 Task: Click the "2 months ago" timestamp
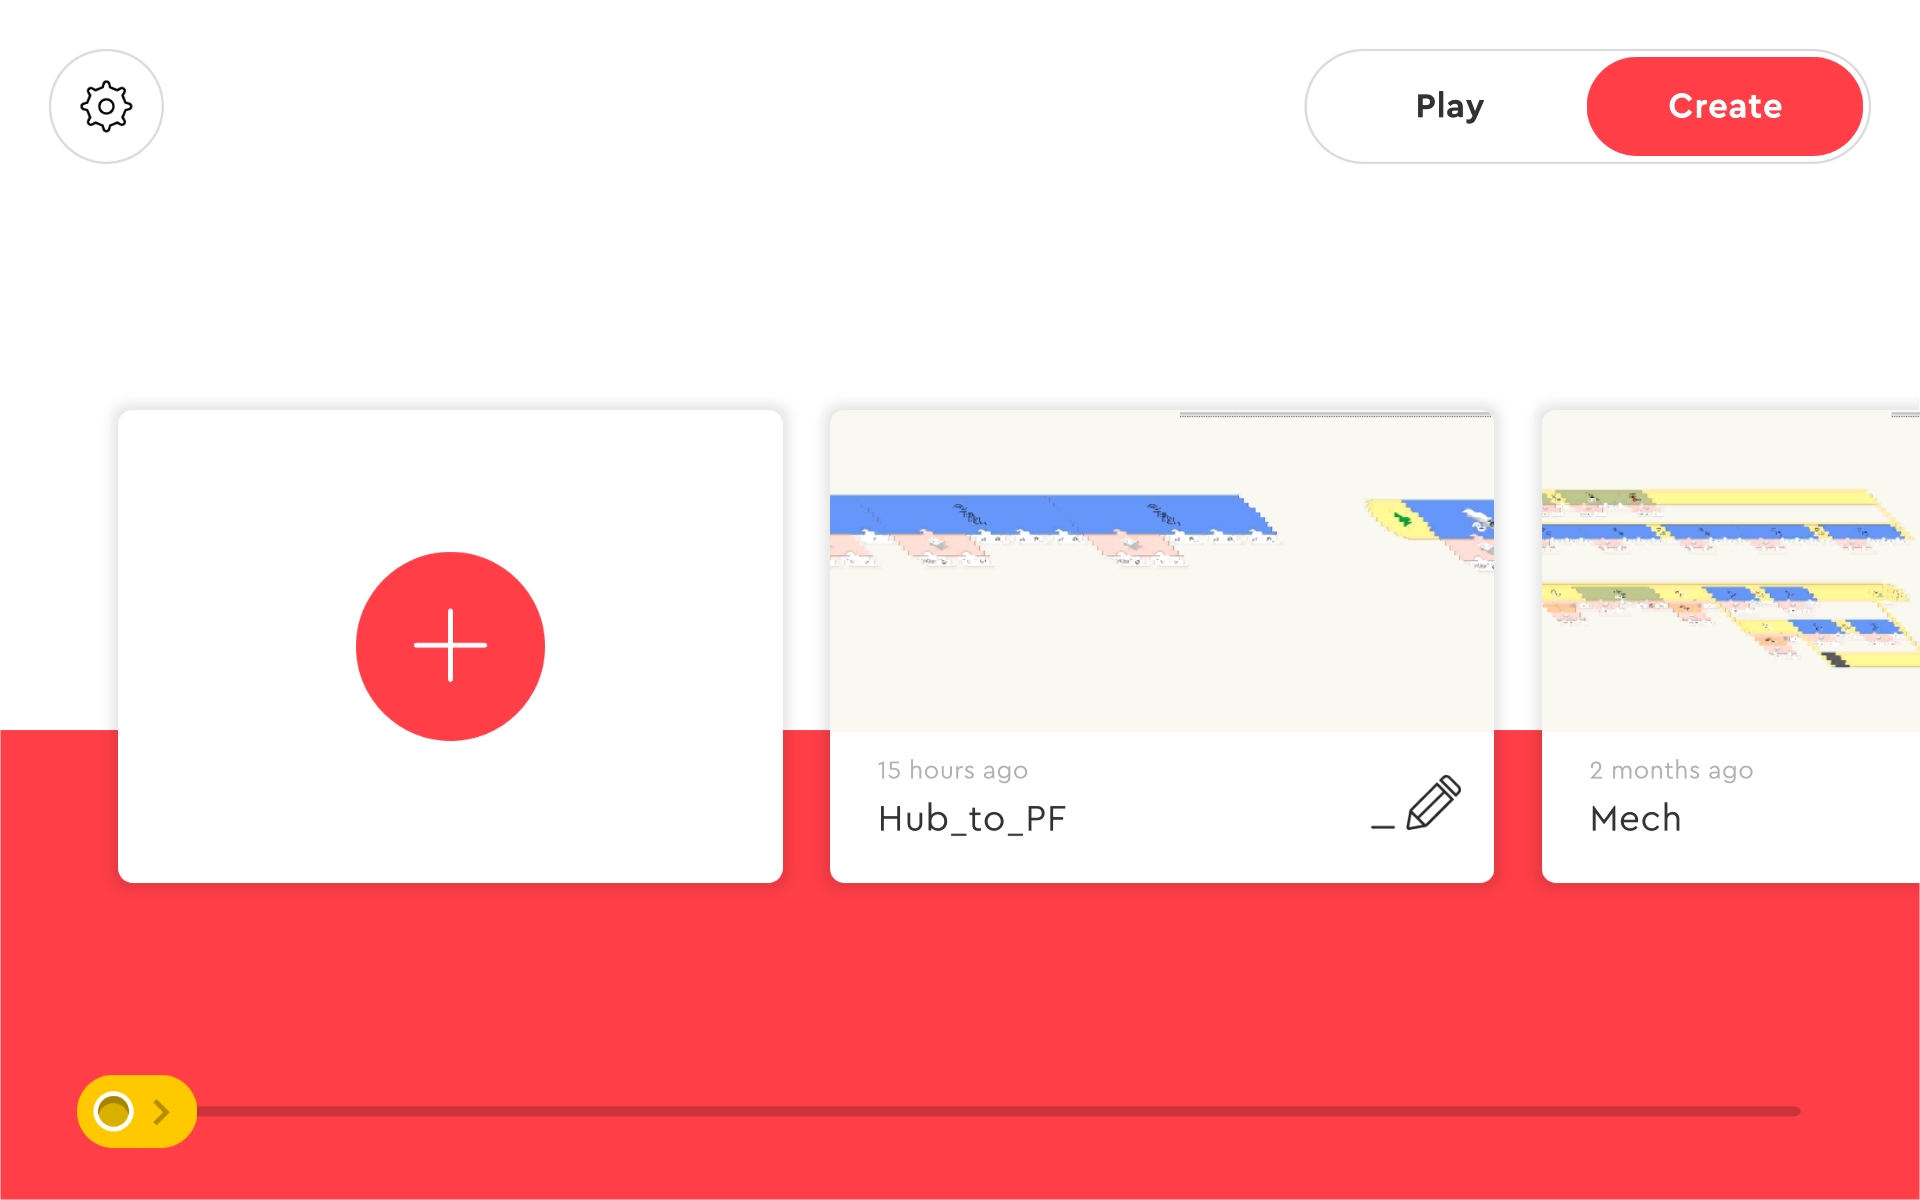pyautogui.click(x=1671, y=770)
